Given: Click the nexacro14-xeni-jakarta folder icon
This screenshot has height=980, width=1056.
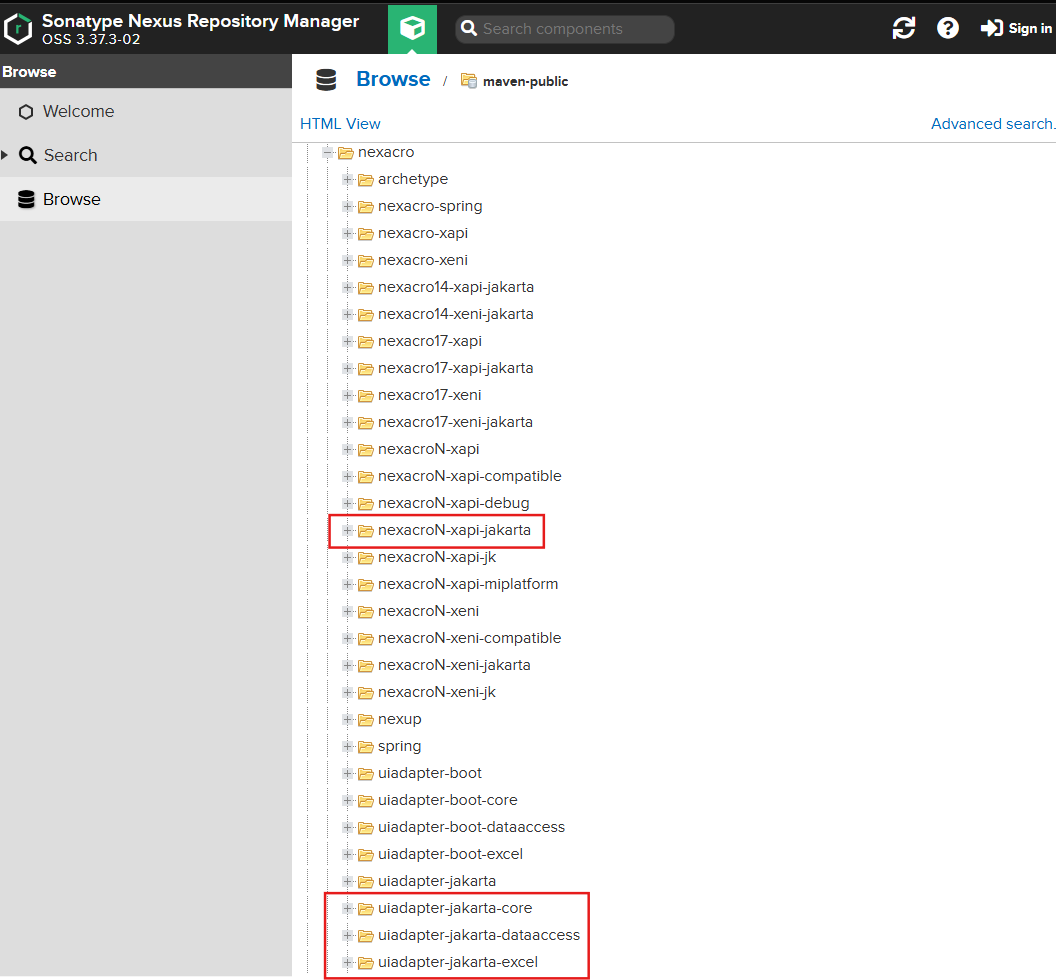Looking at the screenshot, I should (366, 315).
